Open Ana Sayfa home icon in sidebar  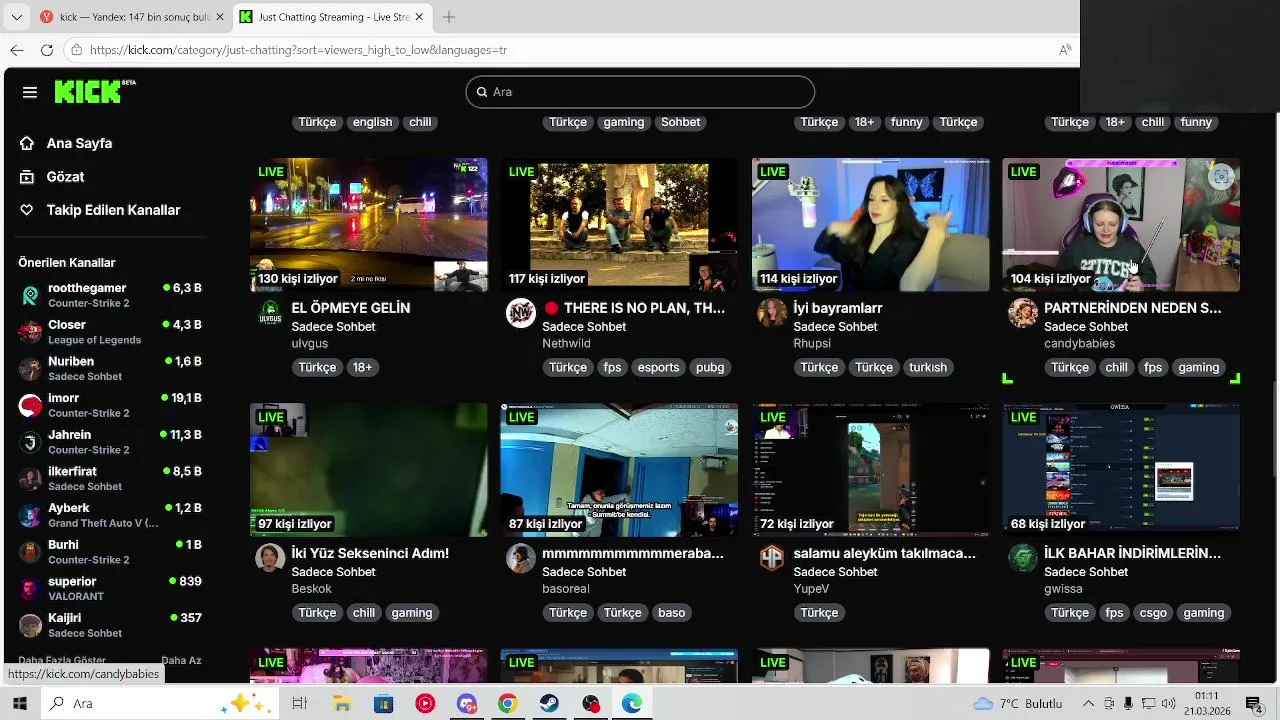(27, 143)
